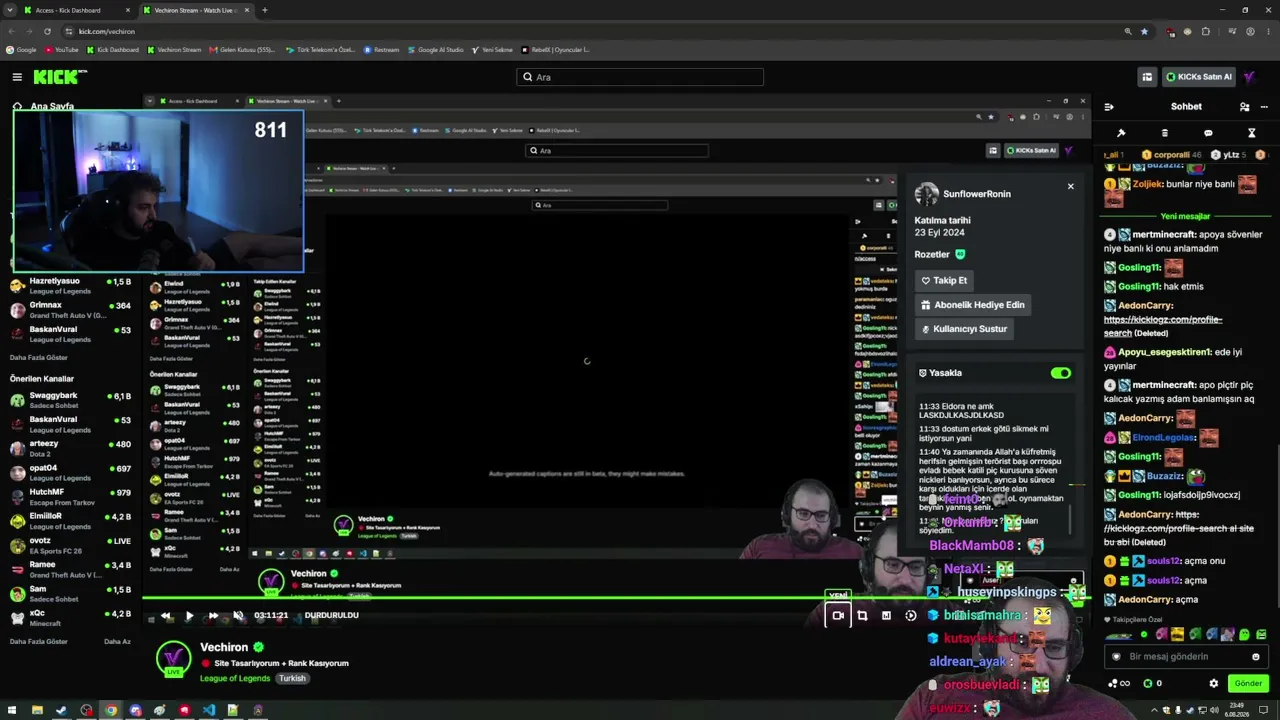The width and height of the screenshot is (1280, 720).
Task: Open the League of Legends category link
Action: [235, 679]
